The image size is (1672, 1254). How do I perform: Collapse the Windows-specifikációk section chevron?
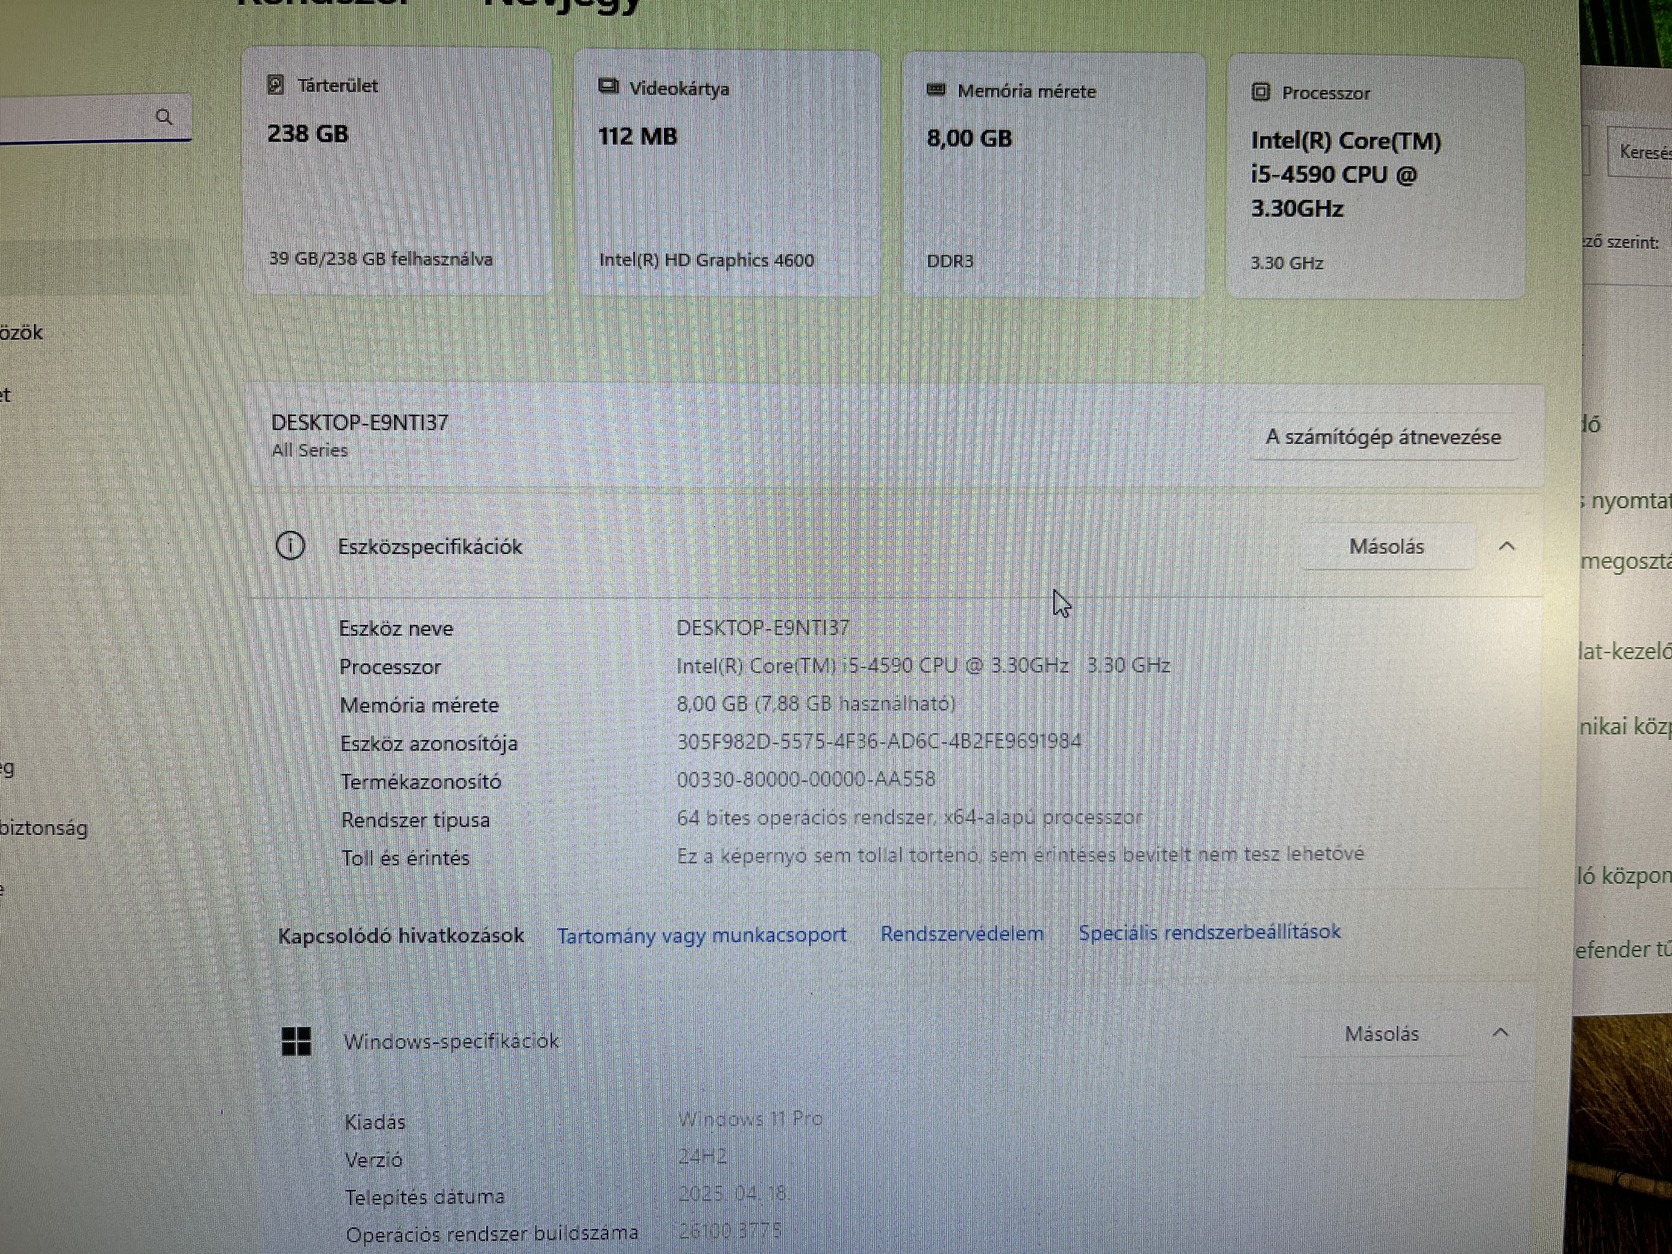coord(1500,1033)
